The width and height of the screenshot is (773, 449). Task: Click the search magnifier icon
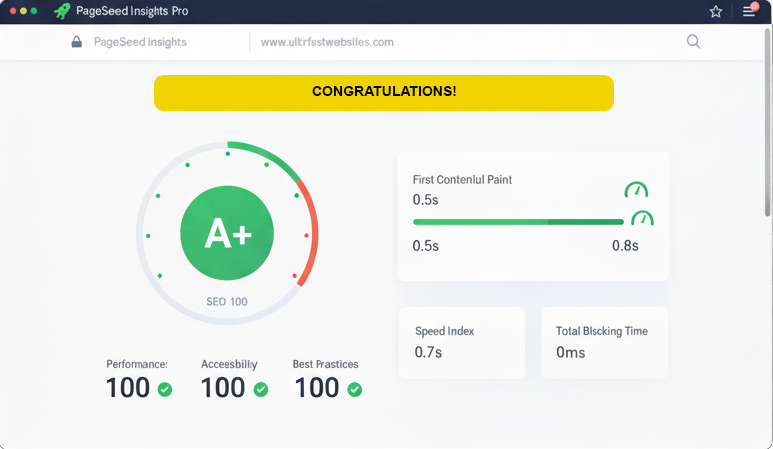pos(694,41)
